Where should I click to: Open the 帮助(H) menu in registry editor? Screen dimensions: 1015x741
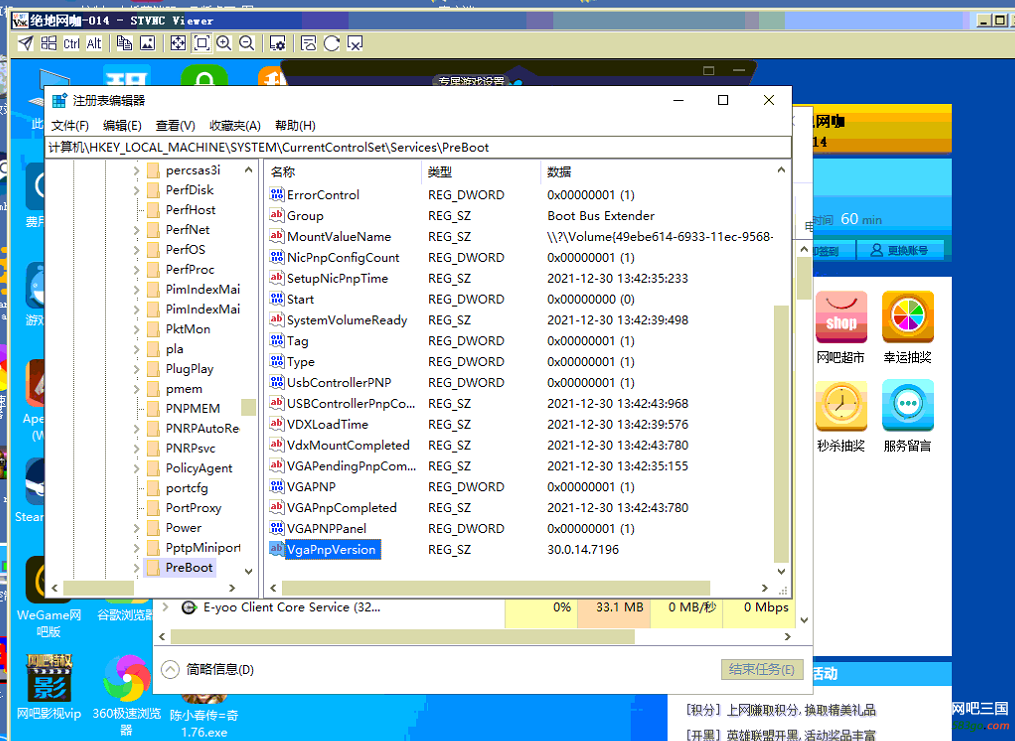coord(295,126)
